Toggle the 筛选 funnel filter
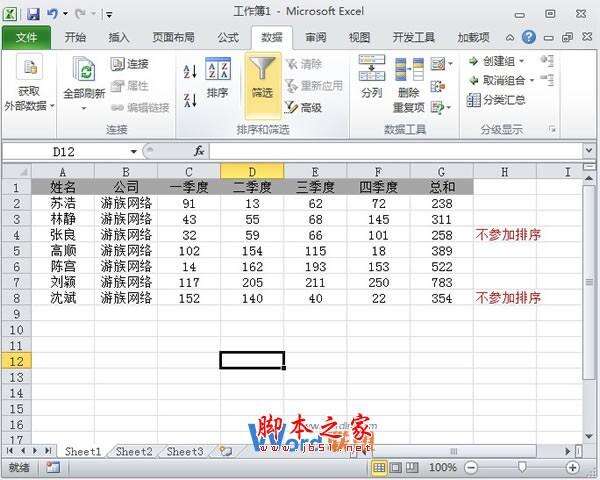Image resolution: width=600 pixels, height=480 pixels. pos(262,85)
